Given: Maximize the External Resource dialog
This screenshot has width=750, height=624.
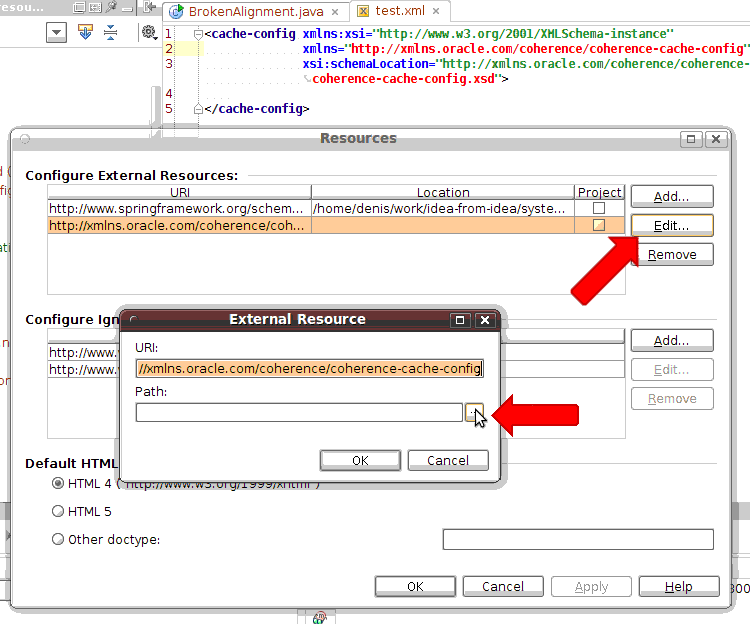Looking at the screenshot, I should (x=460, y=320).
